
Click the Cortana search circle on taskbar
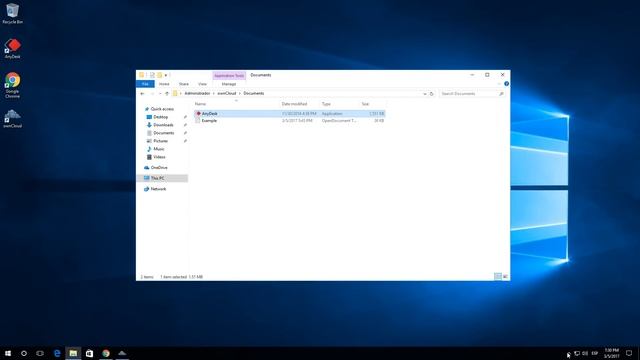point(24,353)
